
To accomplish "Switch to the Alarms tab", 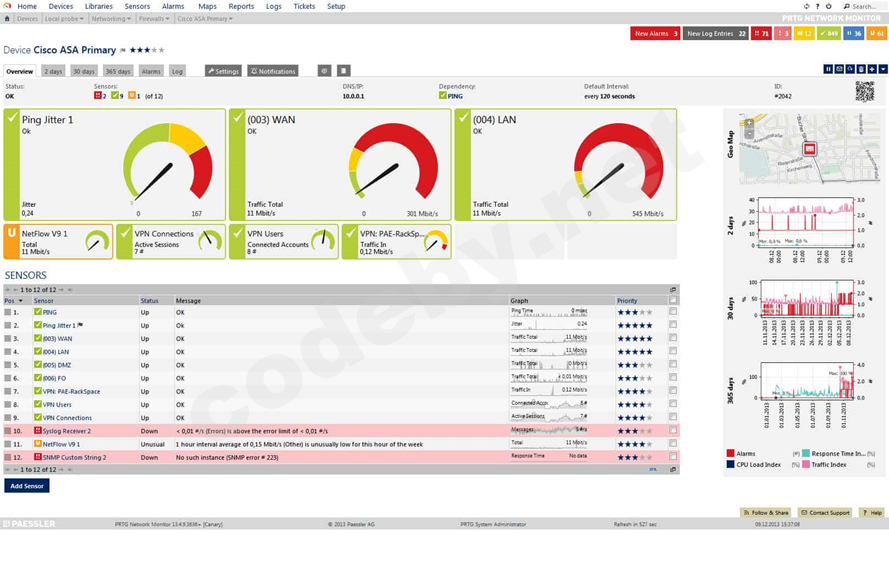I will point(151,71).
